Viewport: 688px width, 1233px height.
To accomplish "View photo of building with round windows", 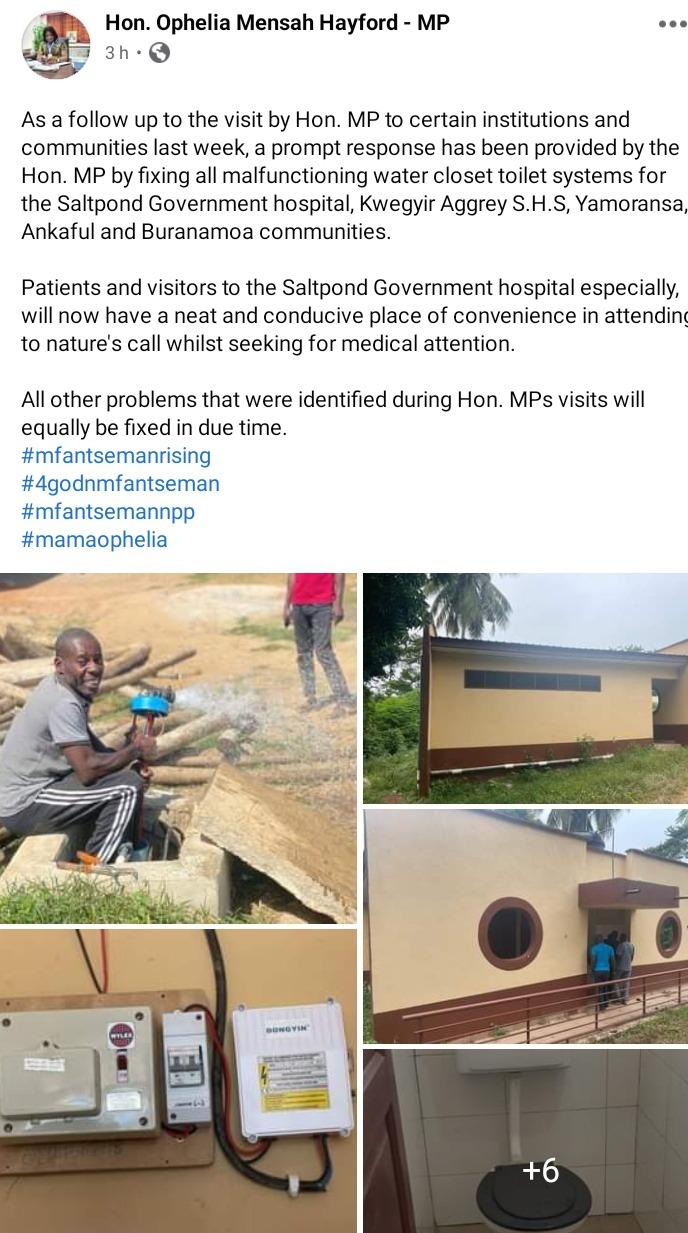I will [x=525, y=927].
